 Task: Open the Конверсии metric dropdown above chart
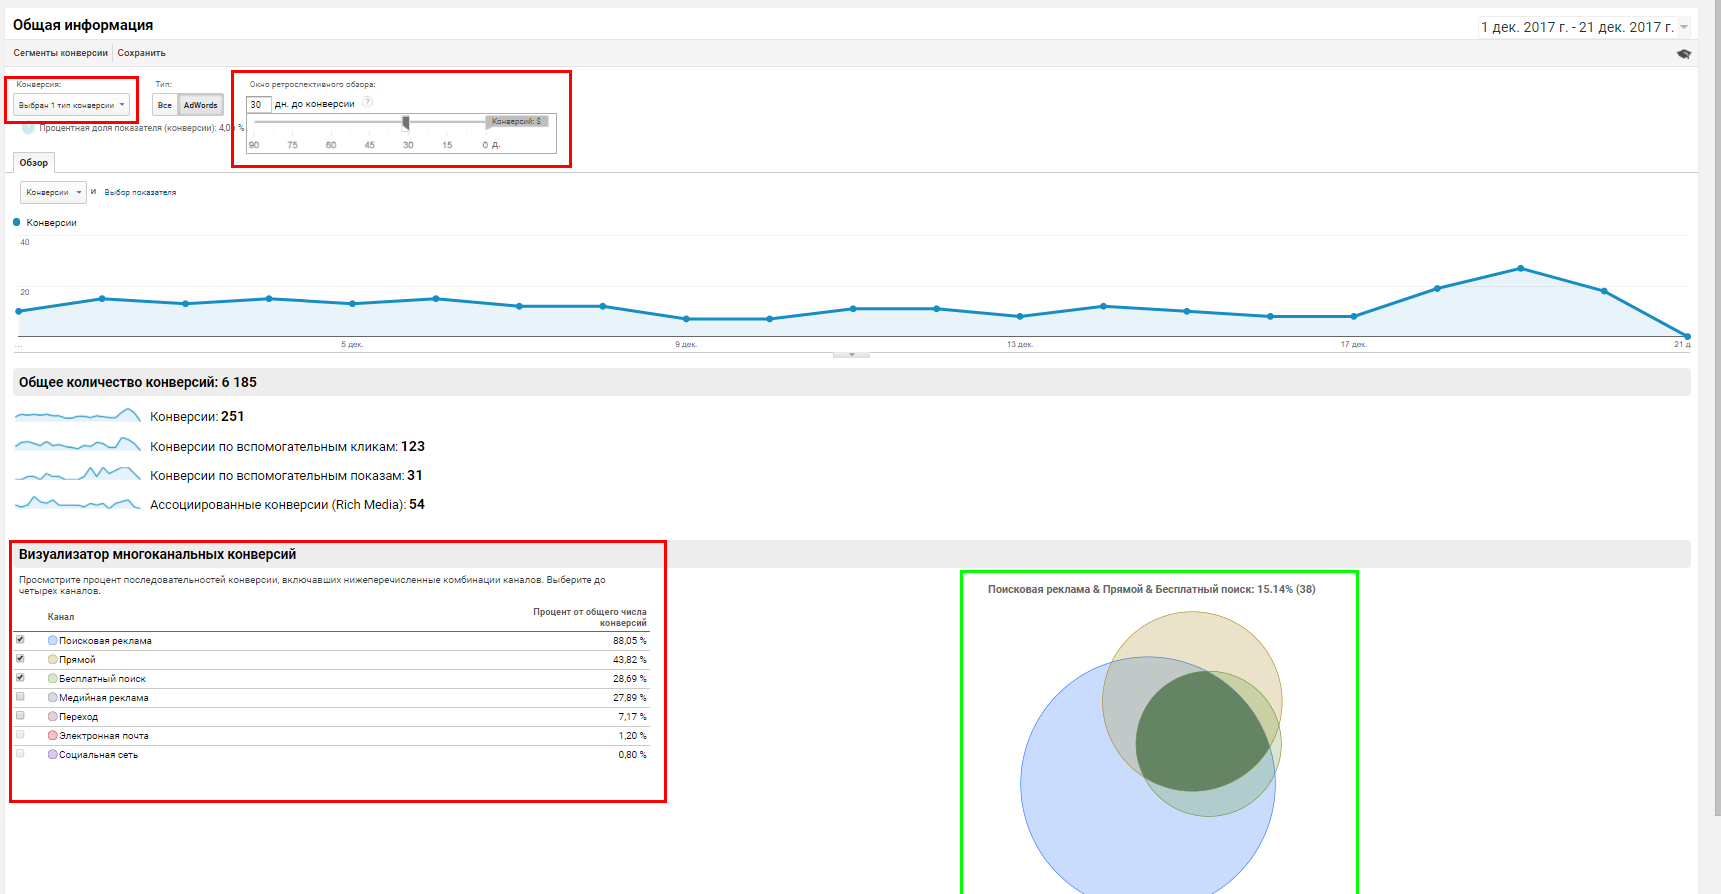(x=54, y=192)
